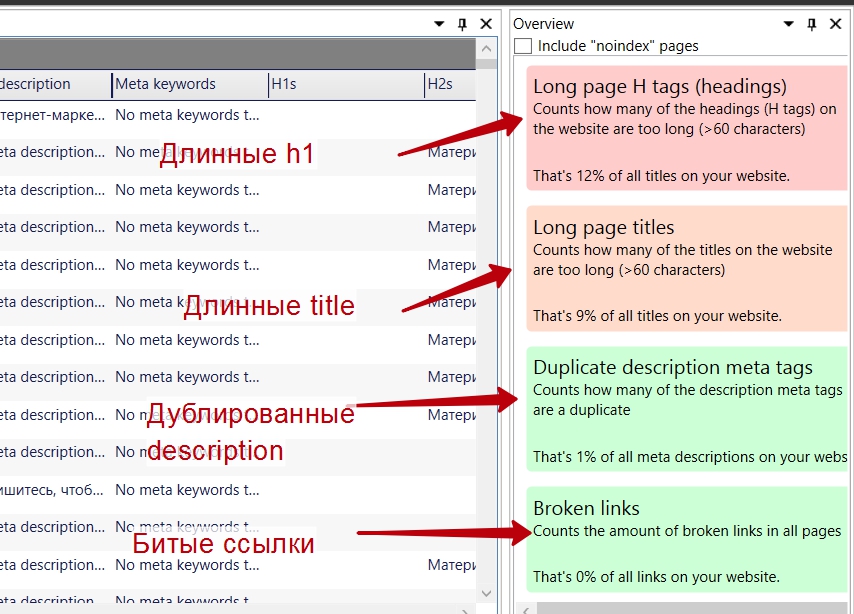Enable the Include "noindex" pages checkbox
Screen dimensions: 854x614
(523, 46)
